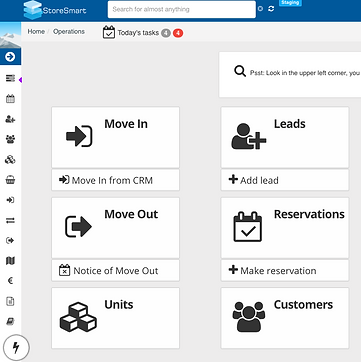Click the red tasks count badge
Screen dimensions: 361x362
(178, 33)
